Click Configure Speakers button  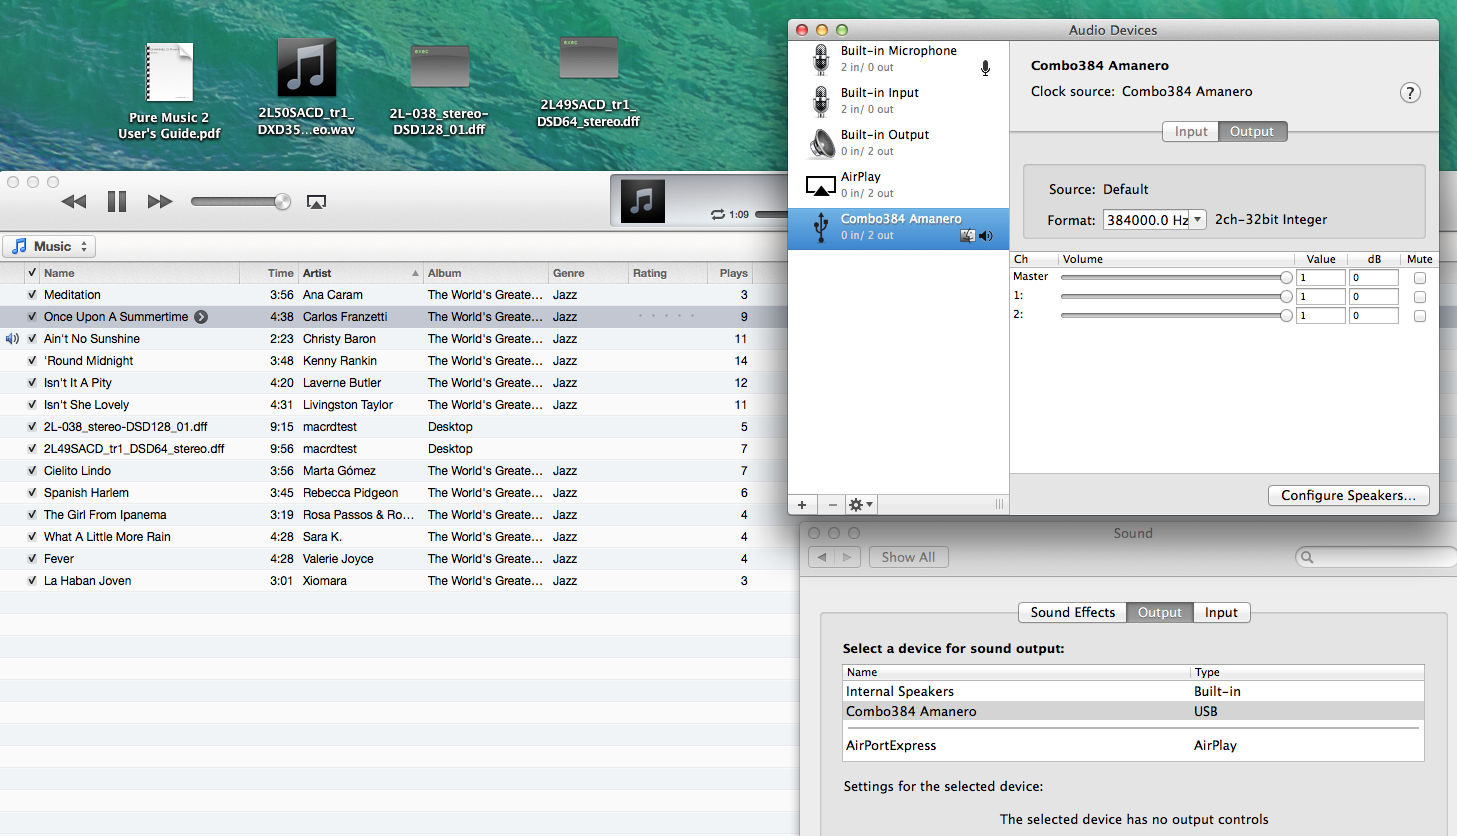[1348, 495]
